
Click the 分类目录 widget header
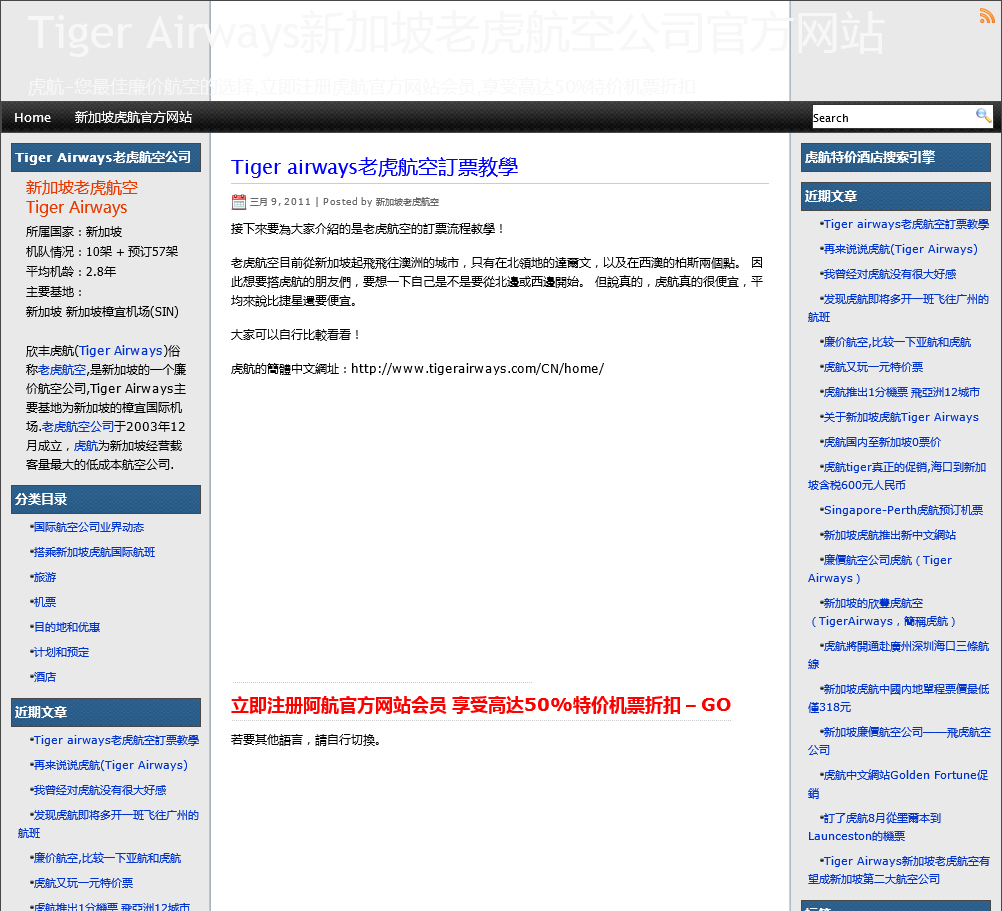(x=106, y=499)
